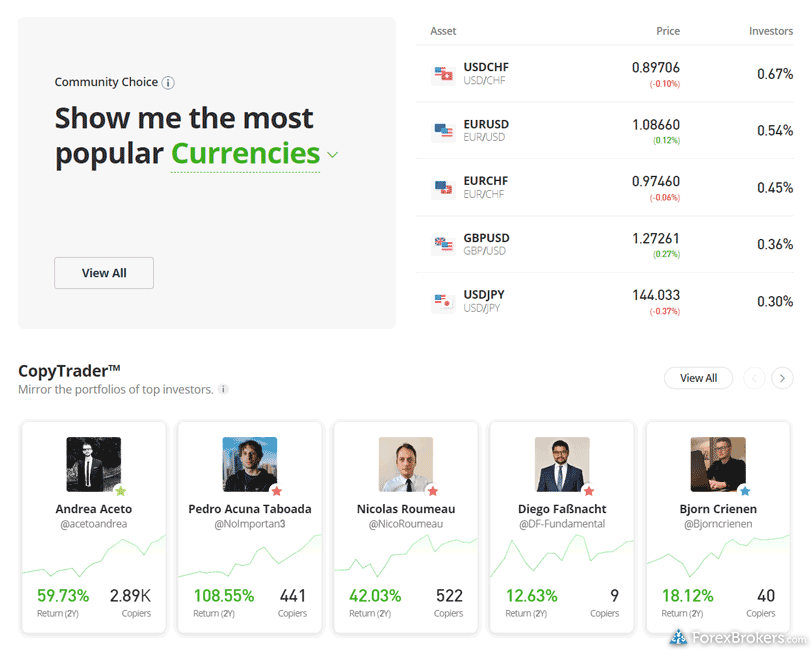Click the CopyTrader info icon
Image resolution: width=812 pixels, height=650 pixels.
223,390
